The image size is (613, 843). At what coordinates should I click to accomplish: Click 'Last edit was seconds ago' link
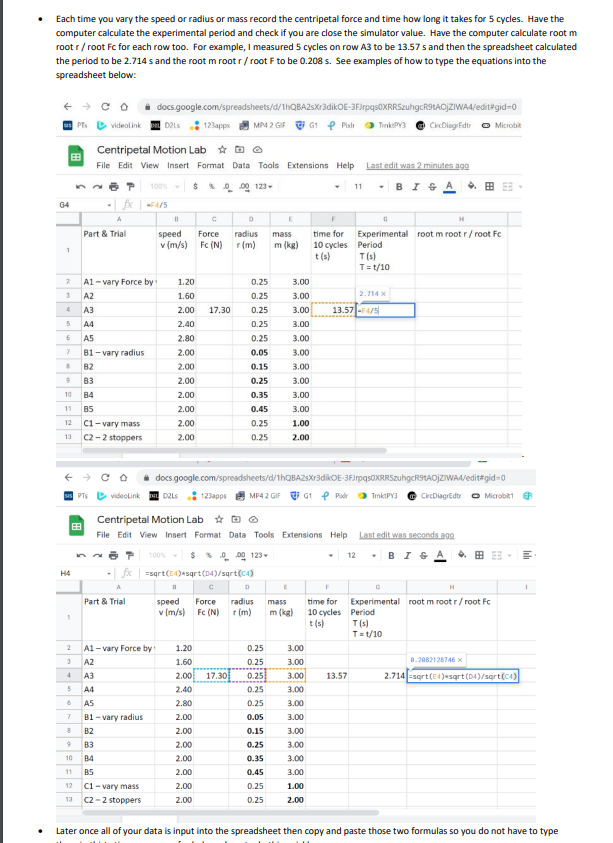point(407,535)
